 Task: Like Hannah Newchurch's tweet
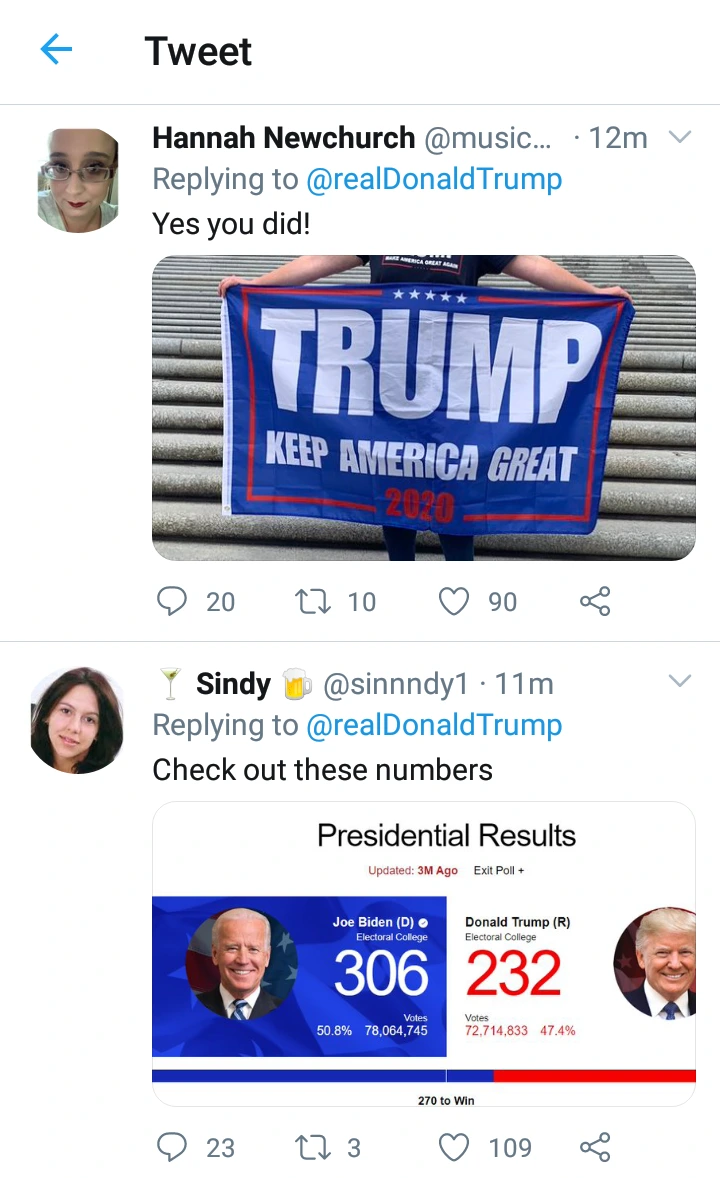pos(454,601)
